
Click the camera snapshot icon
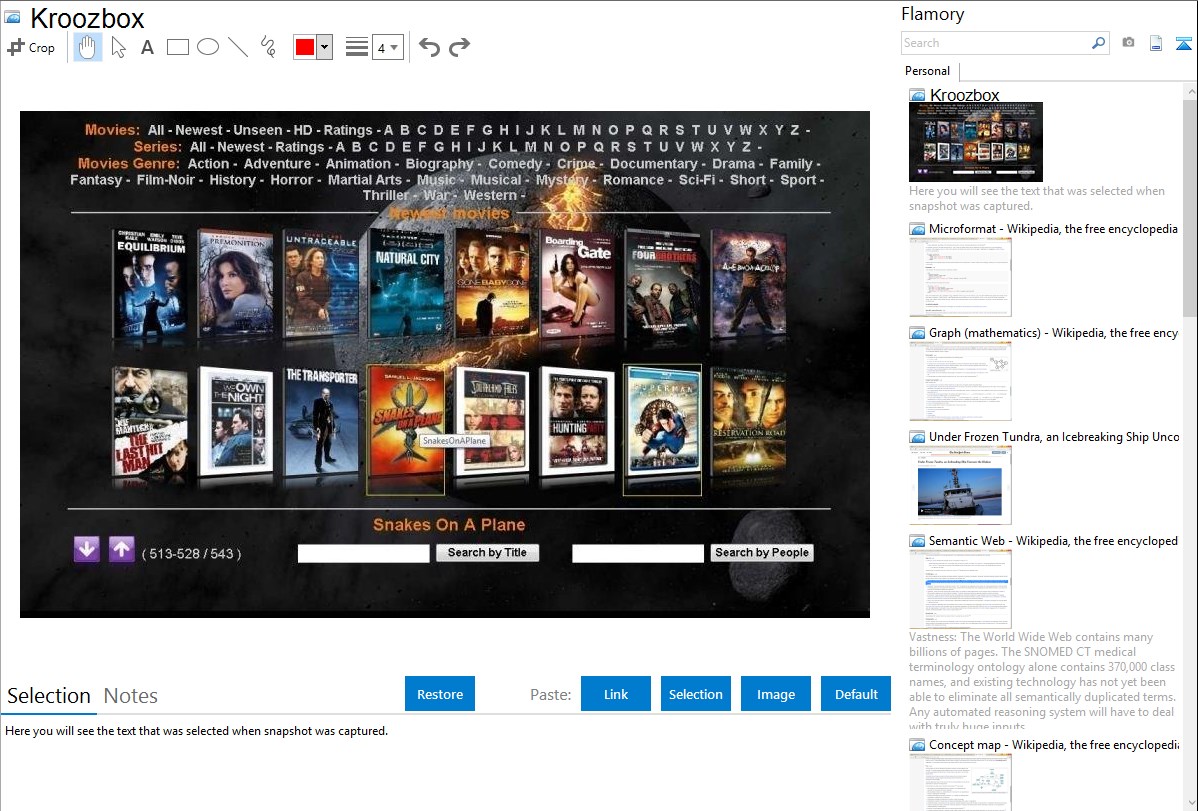[x=1128, y=43]
